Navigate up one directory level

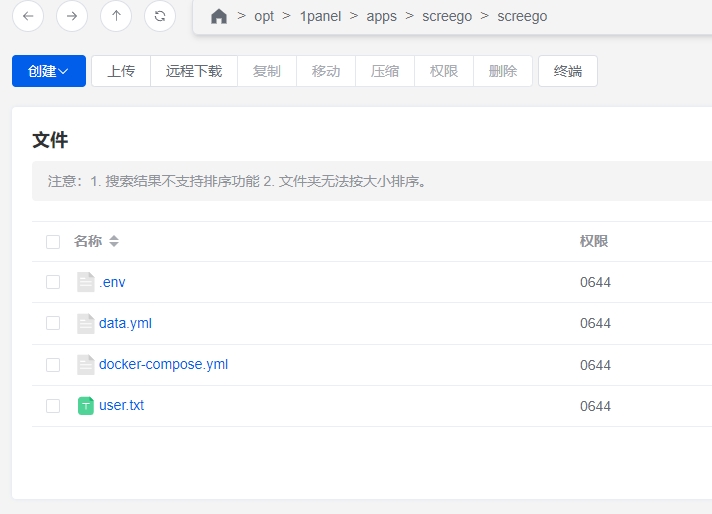pyautogui.click(x=116, y=16)
